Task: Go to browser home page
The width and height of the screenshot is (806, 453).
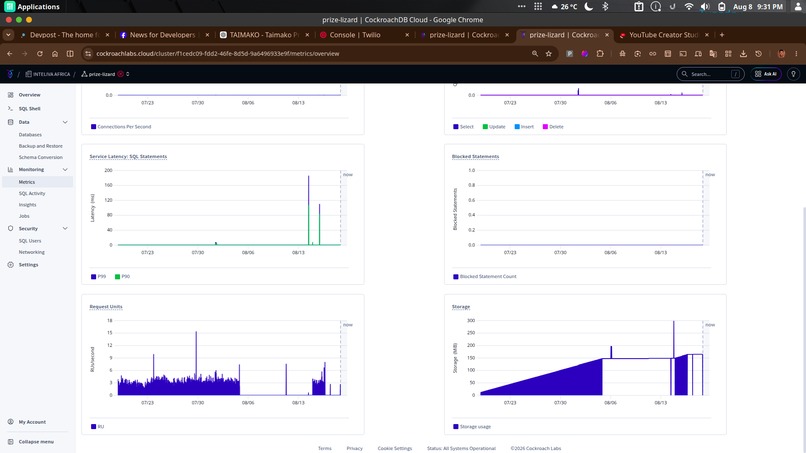Action: click(x=55, y=53)
